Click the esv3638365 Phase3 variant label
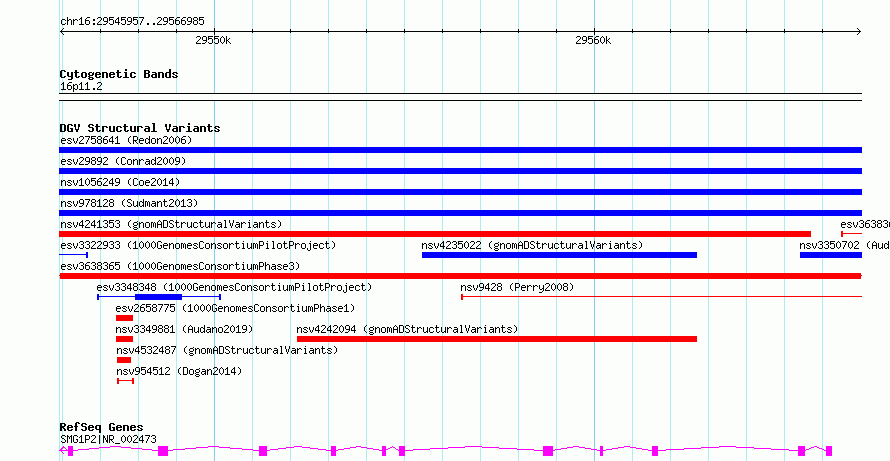 [180, 266]
